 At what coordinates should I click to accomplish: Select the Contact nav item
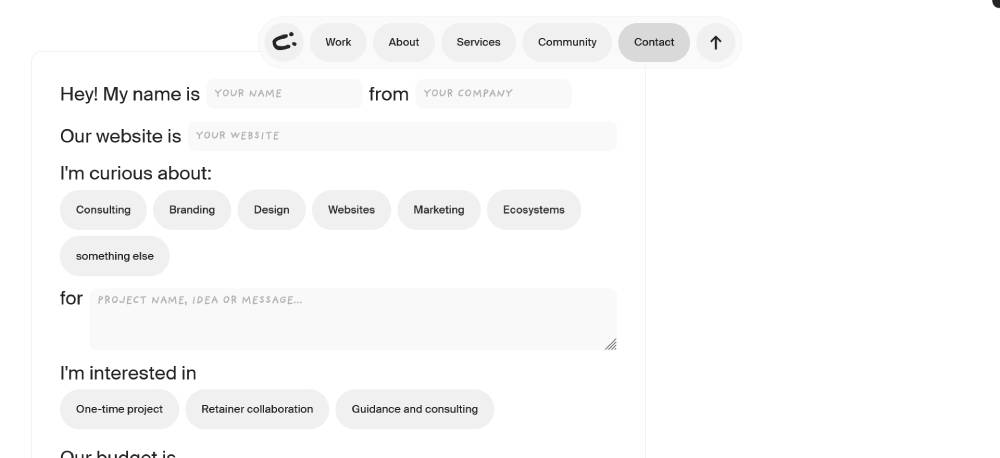pos(654,42)
